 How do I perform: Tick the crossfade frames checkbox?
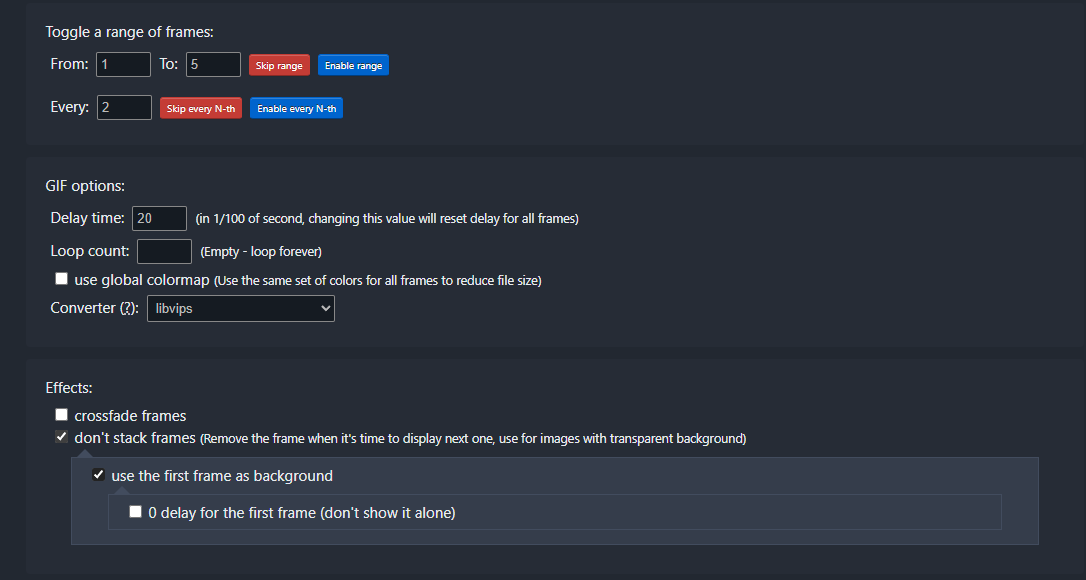pos(62,415)
